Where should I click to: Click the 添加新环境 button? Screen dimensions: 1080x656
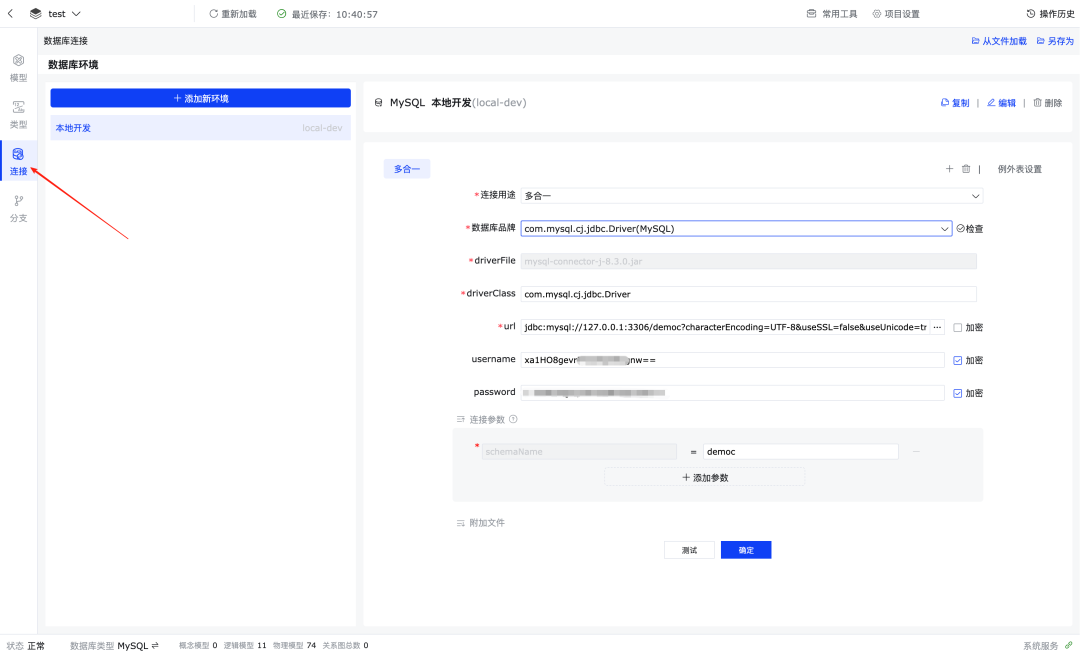[200, 99]
